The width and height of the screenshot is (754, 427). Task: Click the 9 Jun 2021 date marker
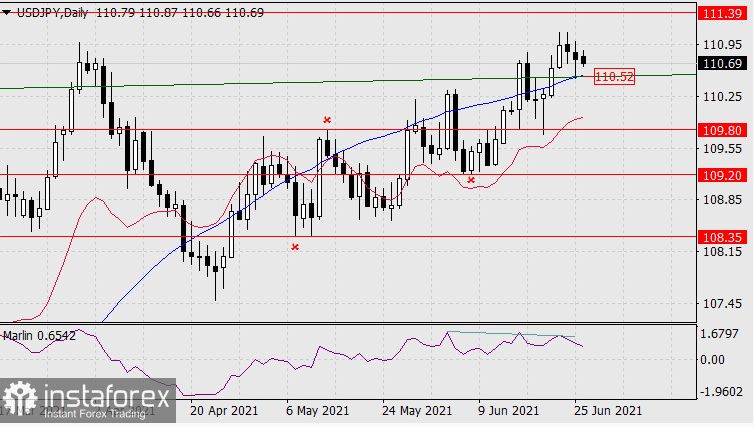508,411
